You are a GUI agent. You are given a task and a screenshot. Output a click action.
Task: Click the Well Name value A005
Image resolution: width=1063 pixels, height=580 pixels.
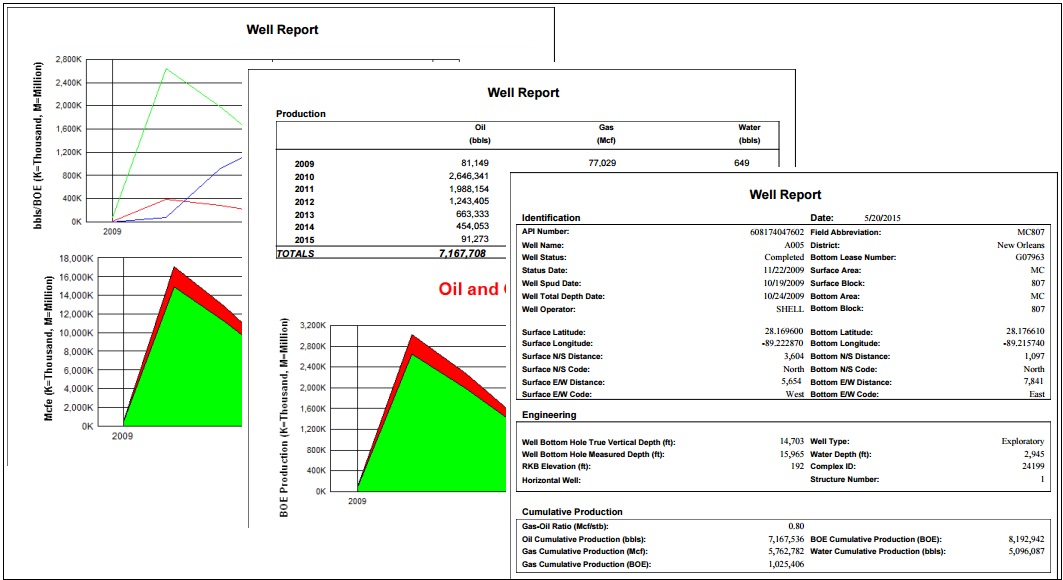pyautogui.click(x=793, y=245)
